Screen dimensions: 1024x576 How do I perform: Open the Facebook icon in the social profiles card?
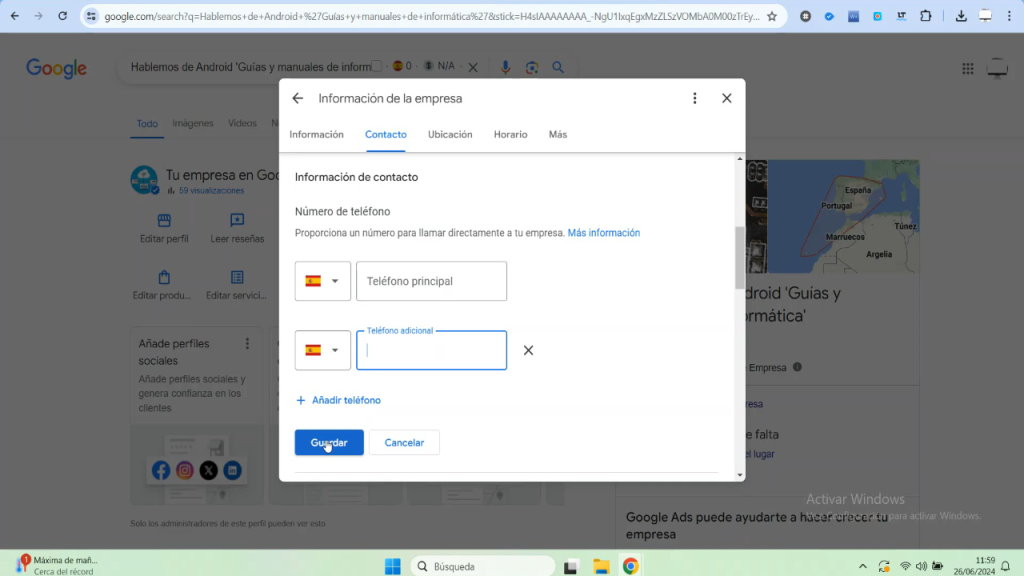[x=160, y=470]
